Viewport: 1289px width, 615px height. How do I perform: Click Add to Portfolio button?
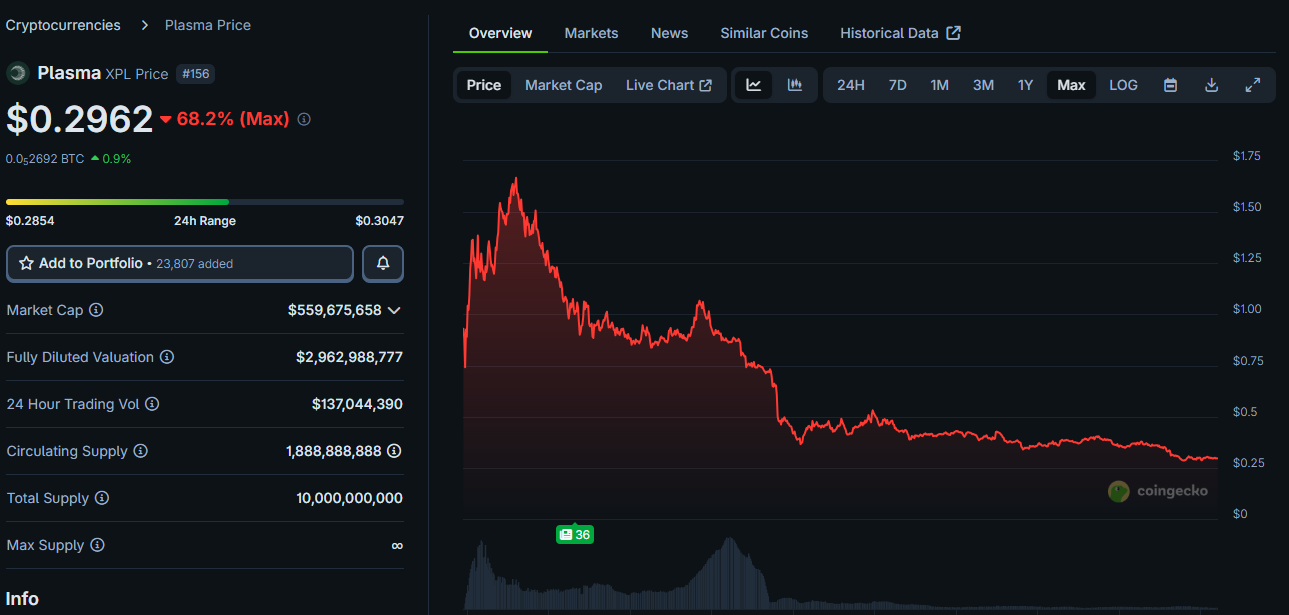[180, 263]
